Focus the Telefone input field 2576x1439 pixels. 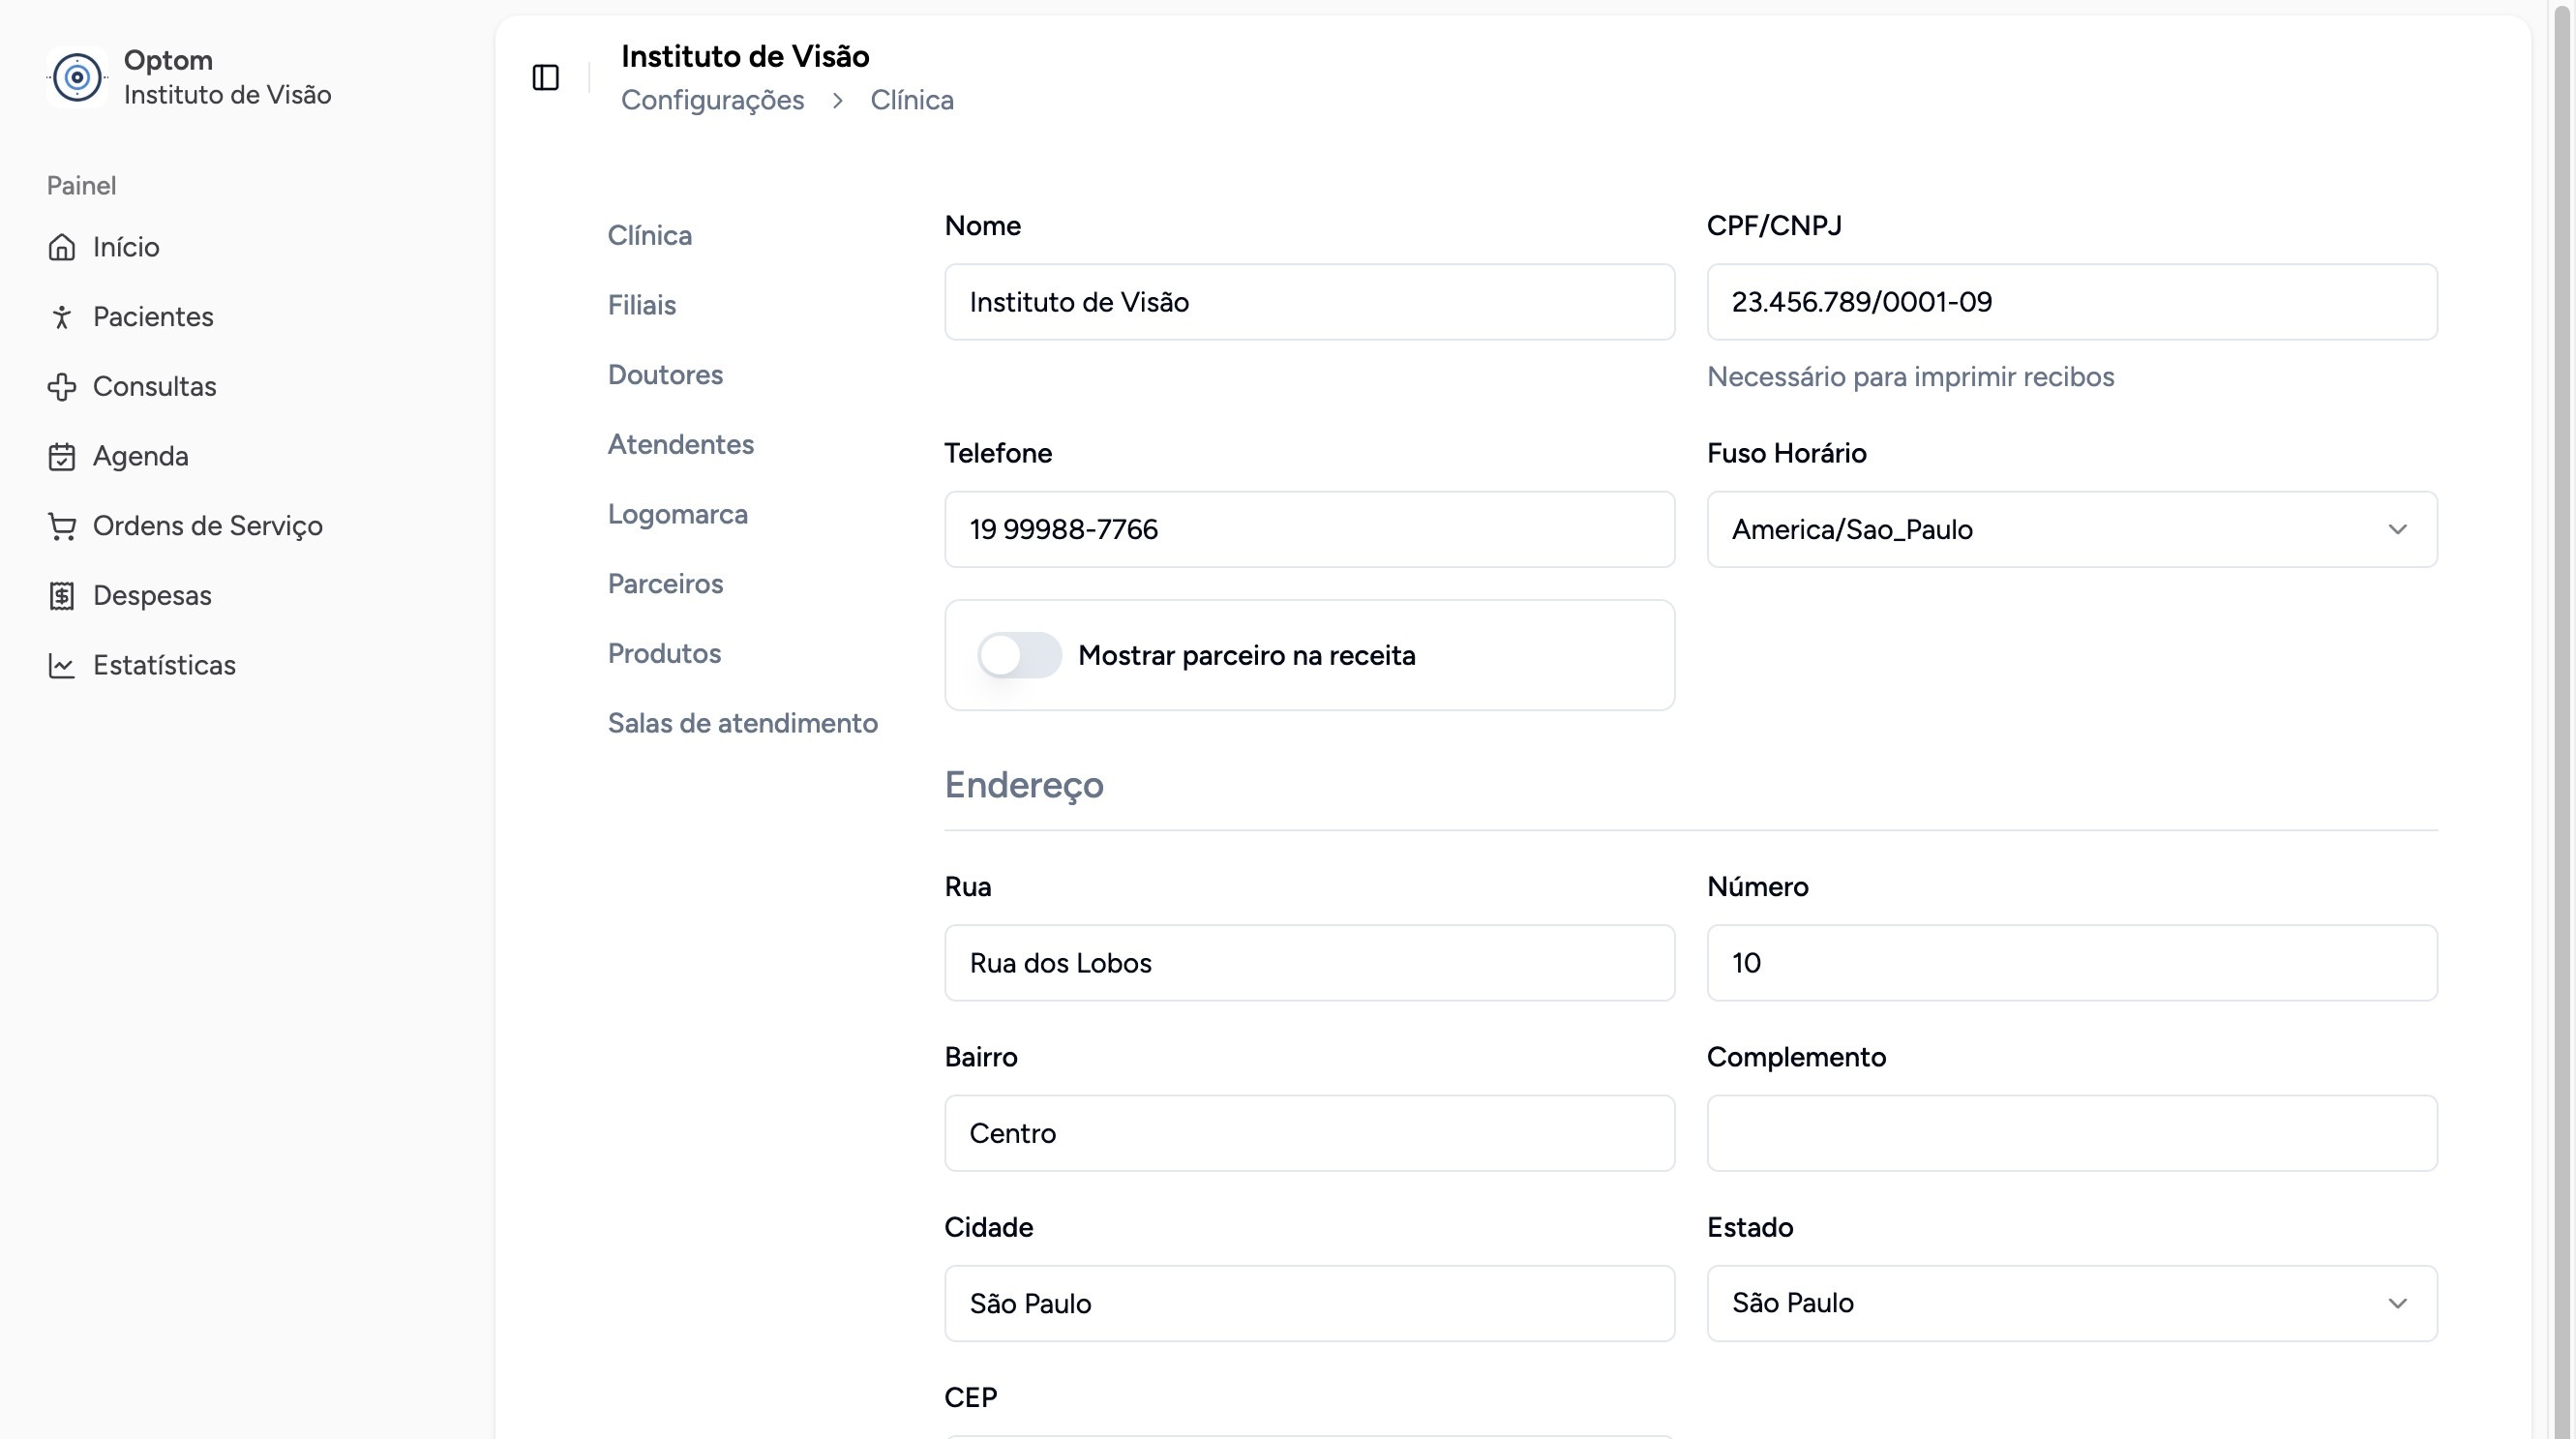[1309, 529]
